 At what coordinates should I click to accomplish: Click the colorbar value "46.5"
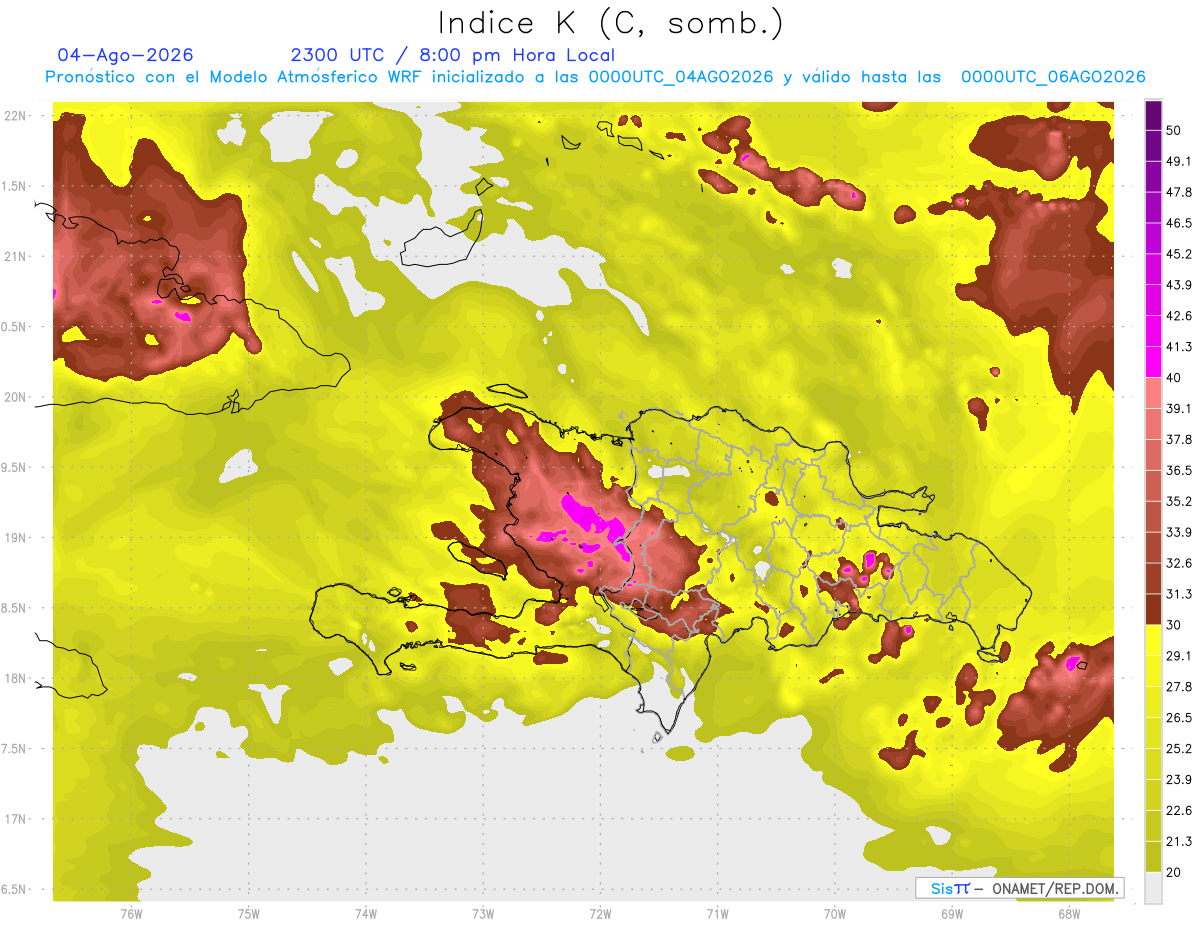(1179, 224)
